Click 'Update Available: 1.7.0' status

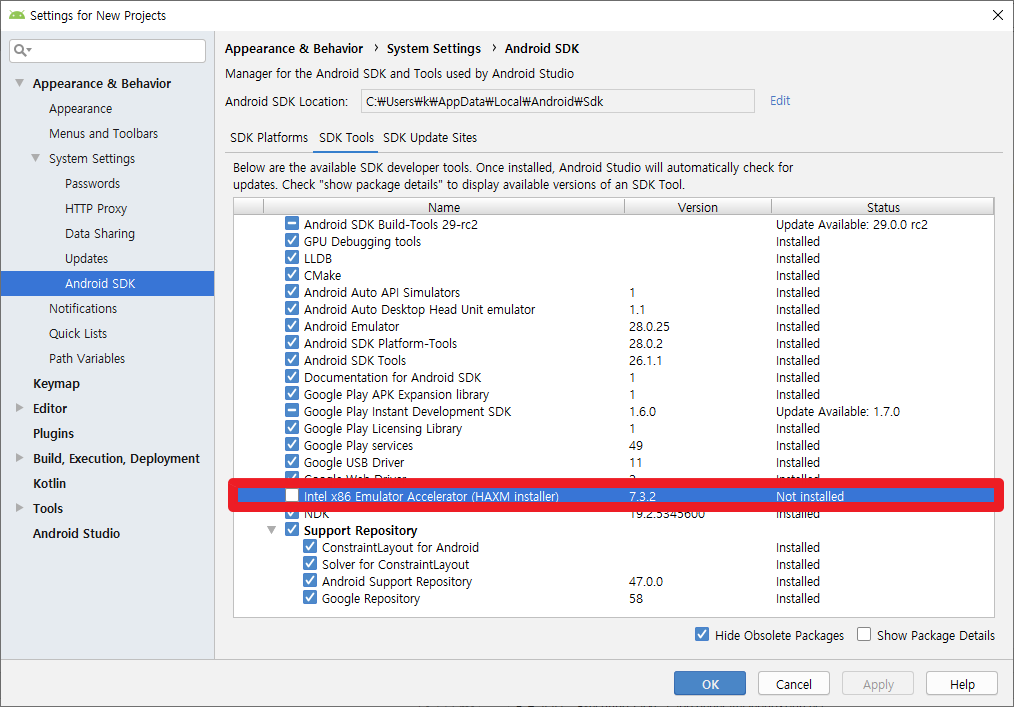[837, 411]
